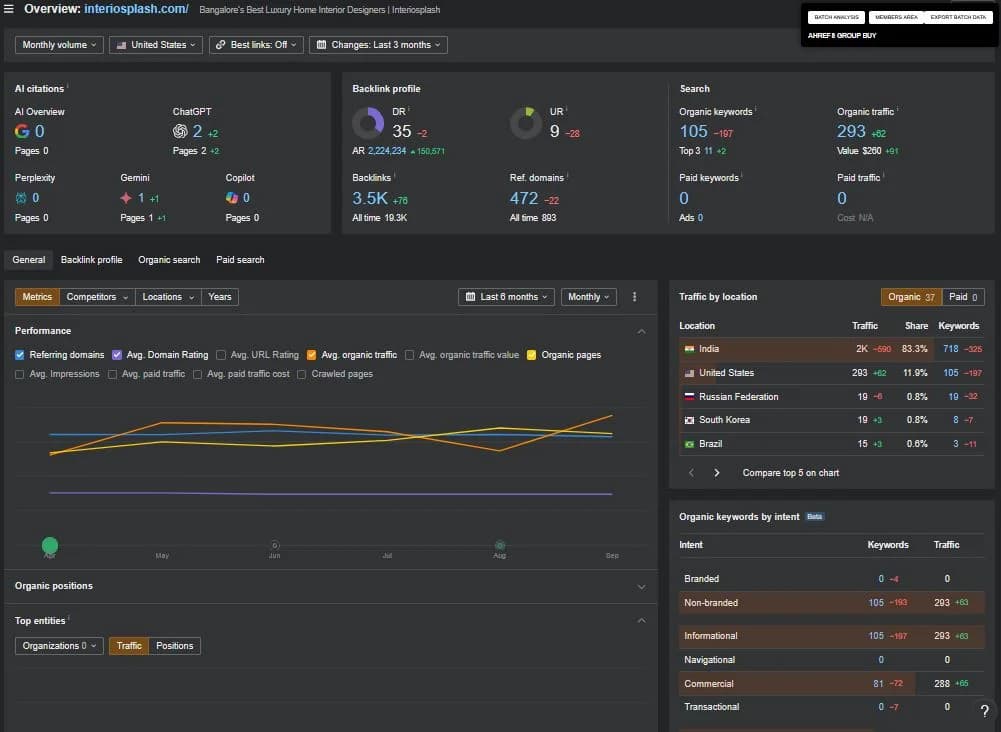Open the interiosplash.com/ domain link

pyautogui.click(x=136, y=9)
